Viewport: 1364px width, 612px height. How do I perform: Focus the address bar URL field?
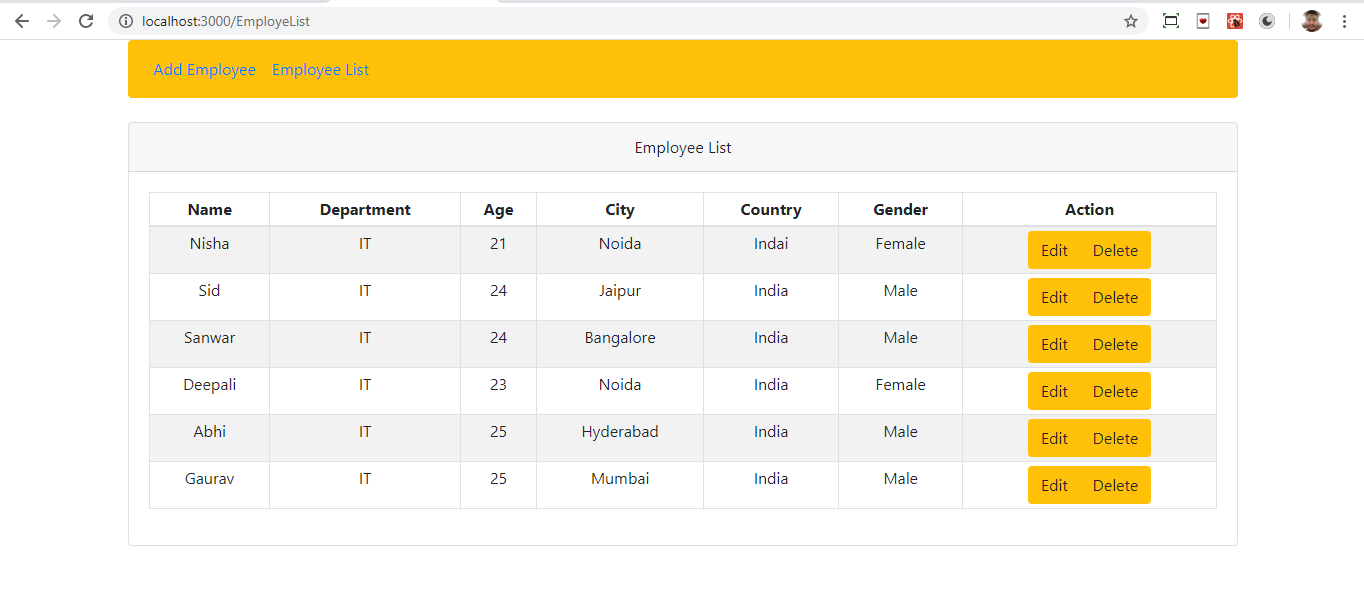[x=600, y=21]
